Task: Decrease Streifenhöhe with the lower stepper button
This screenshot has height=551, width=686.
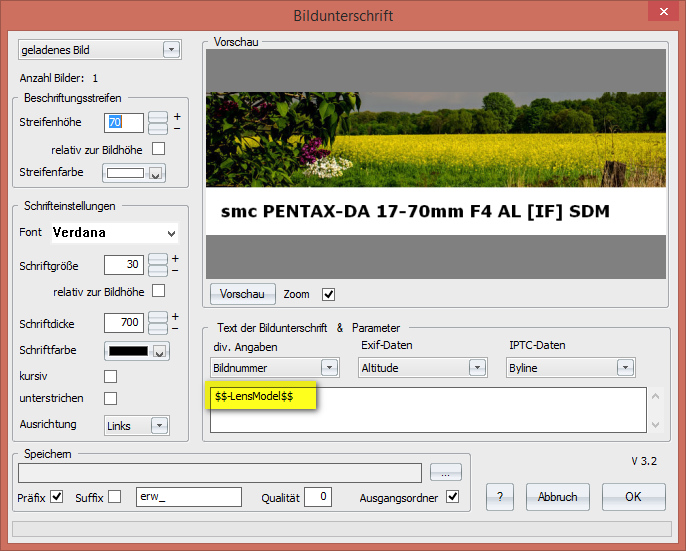Action: click(158, 129)
